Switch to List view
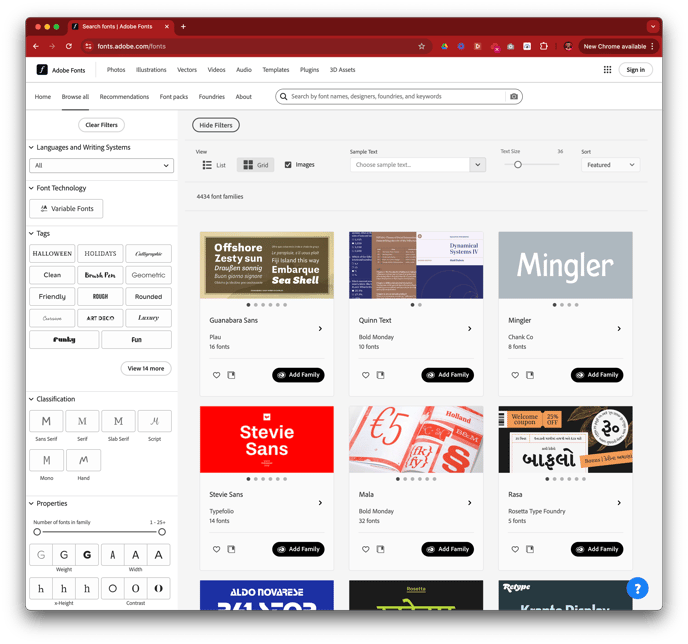Screen dimensions: 688x644 pos(214,165)
